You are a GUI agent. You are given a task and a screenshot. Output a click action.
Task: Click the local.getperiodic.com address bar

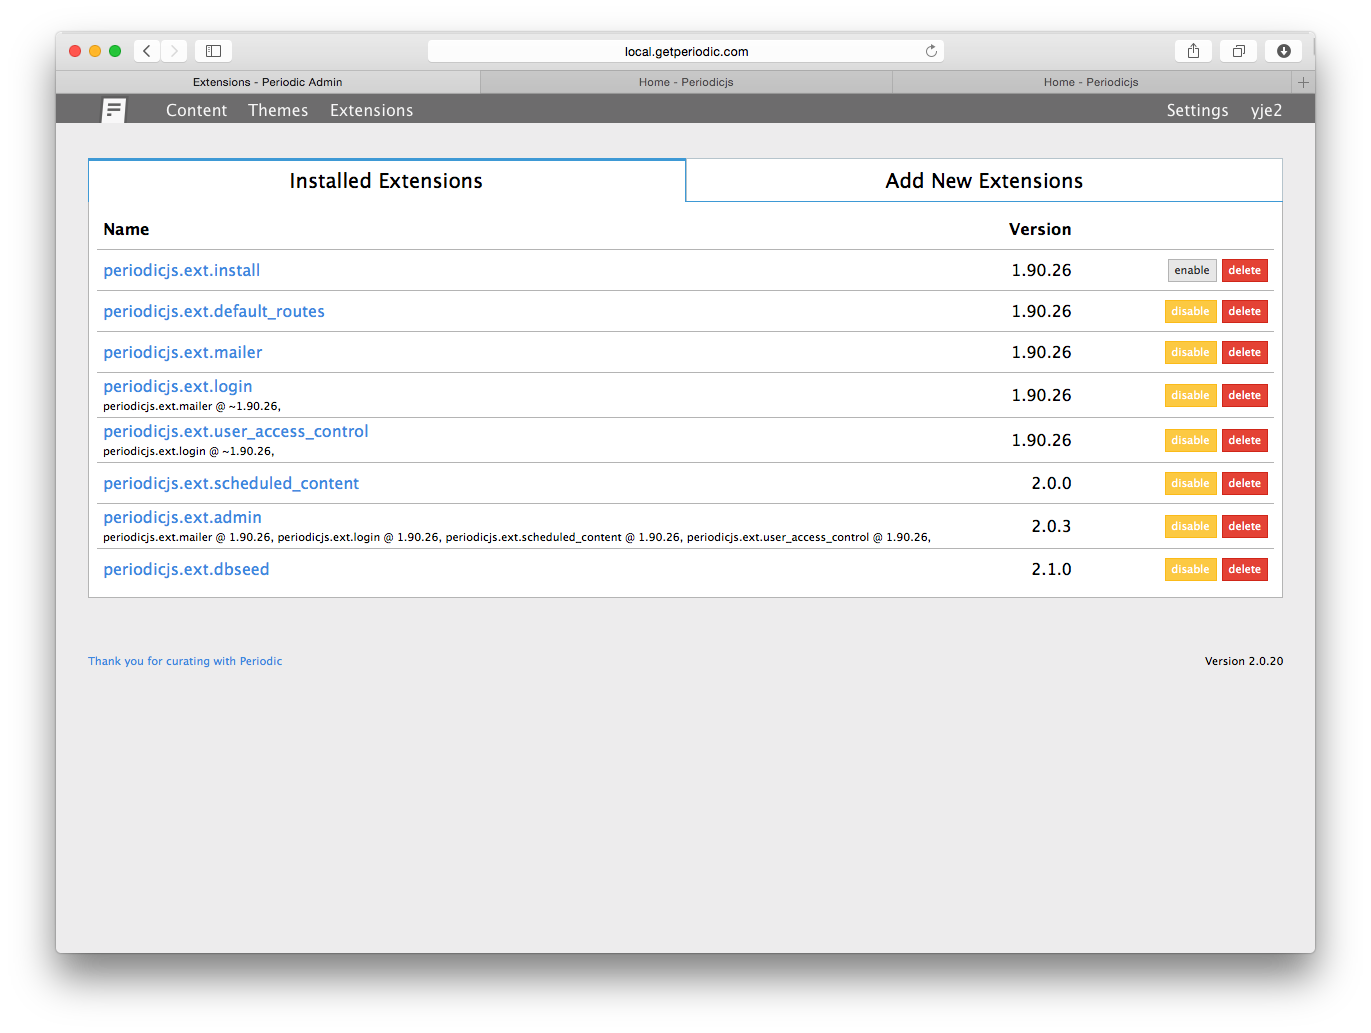686,51
